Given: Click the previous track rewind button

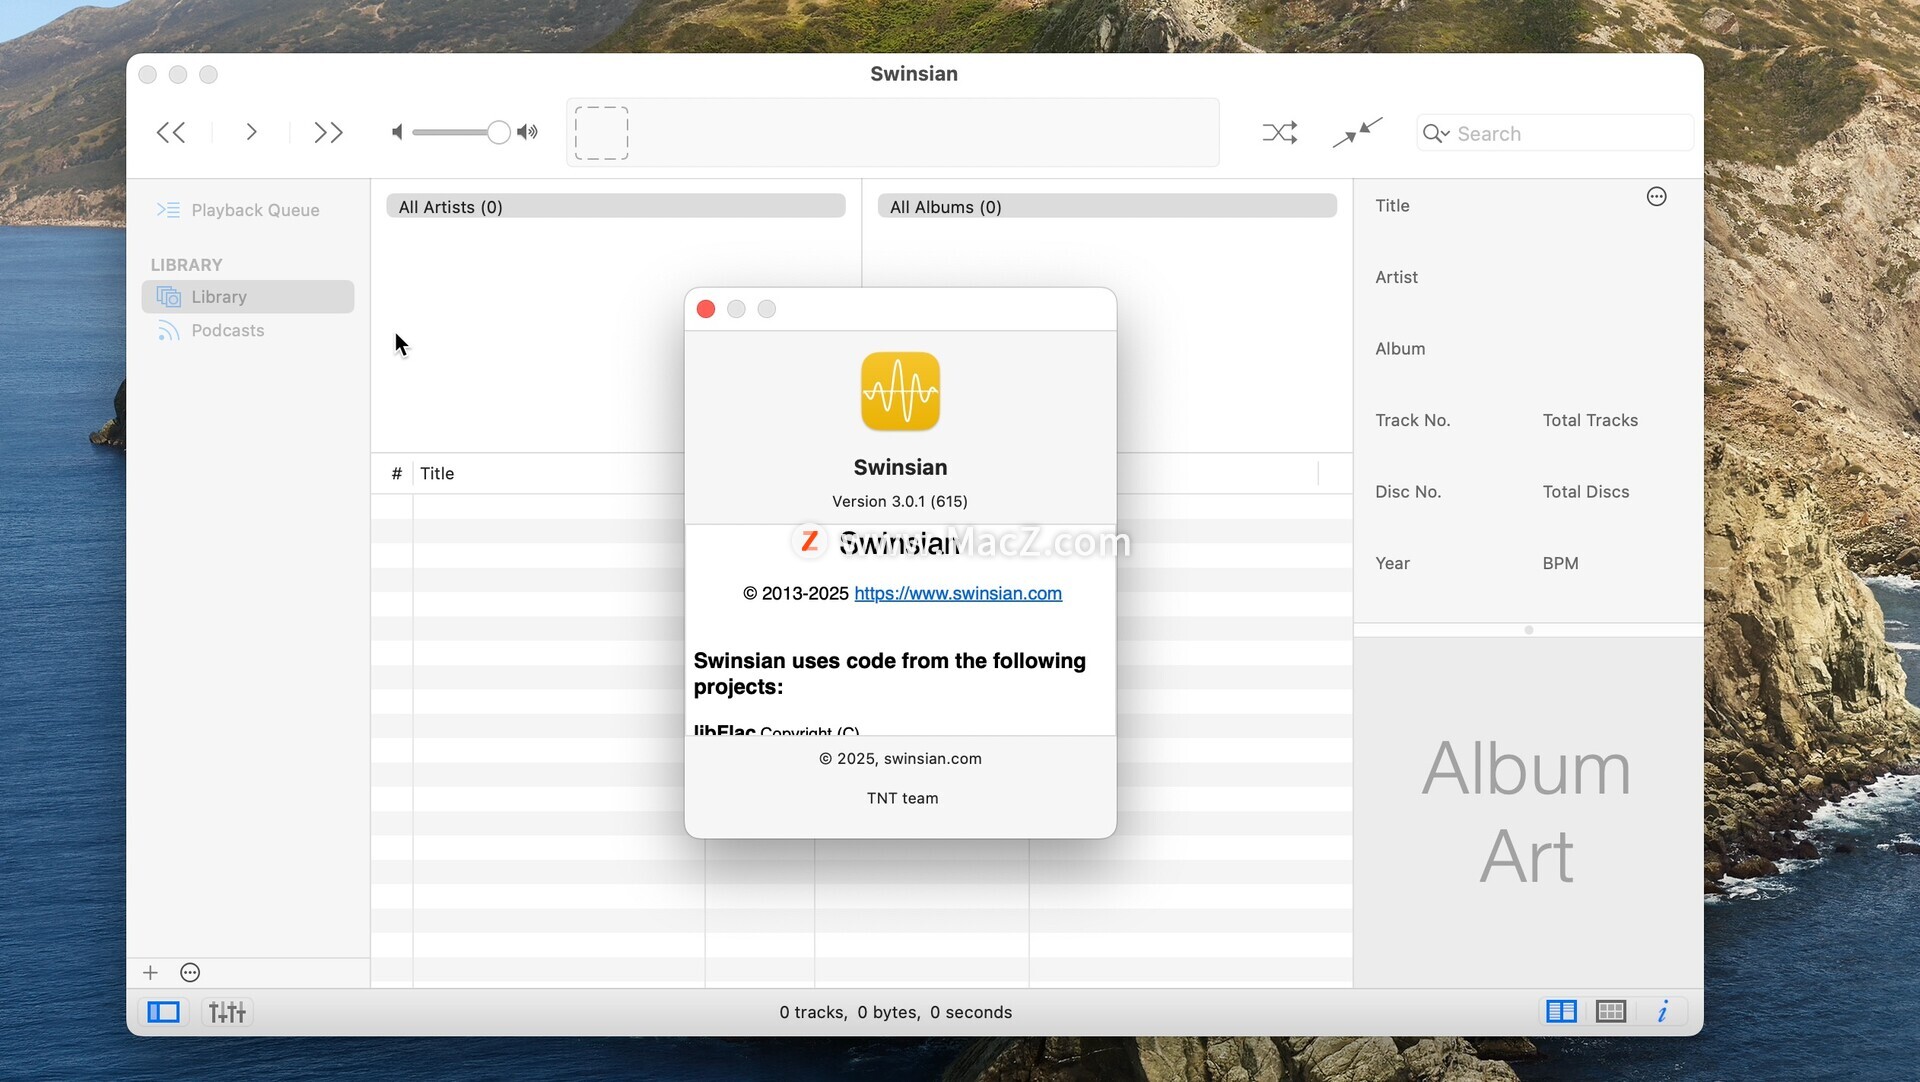Looking at the screenshot, I should tap(171, 133).
